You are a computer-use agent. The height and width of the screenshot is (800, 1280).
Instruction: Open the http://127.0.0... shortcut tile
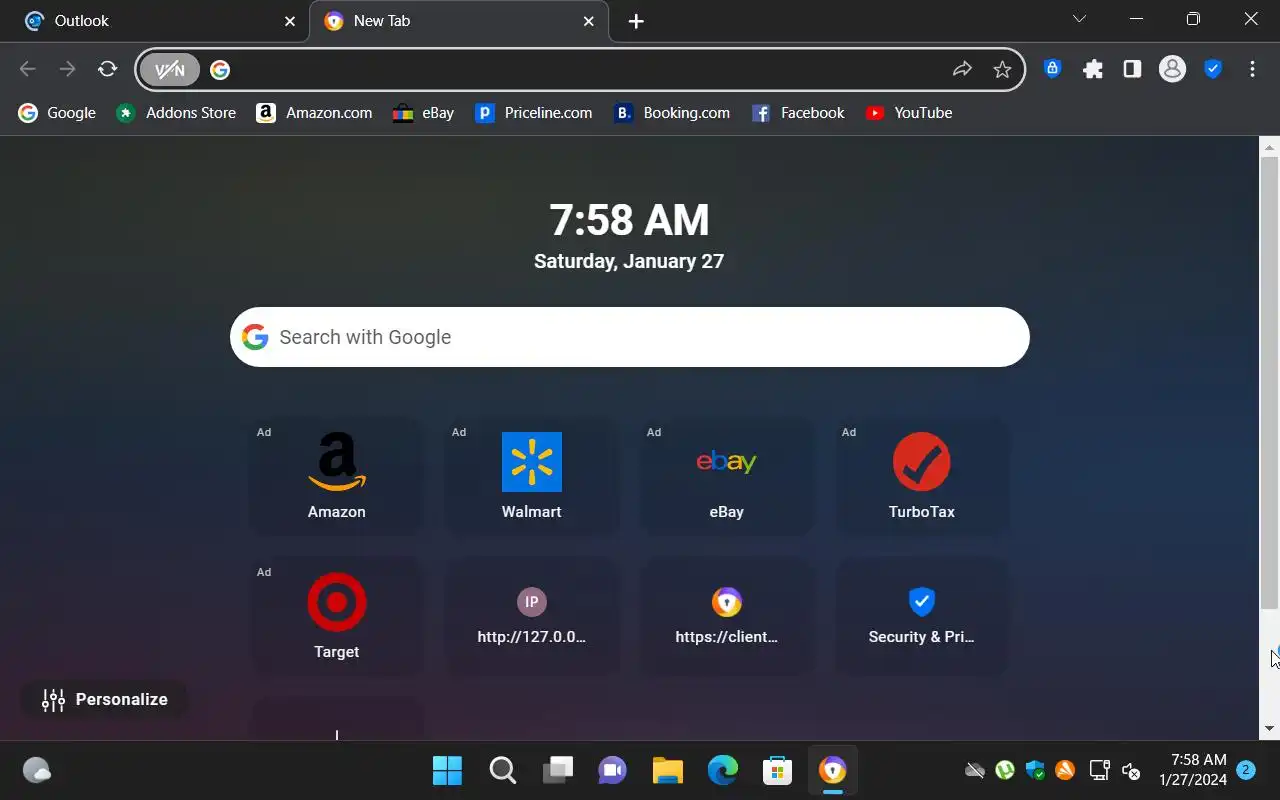tap(532, 616)
